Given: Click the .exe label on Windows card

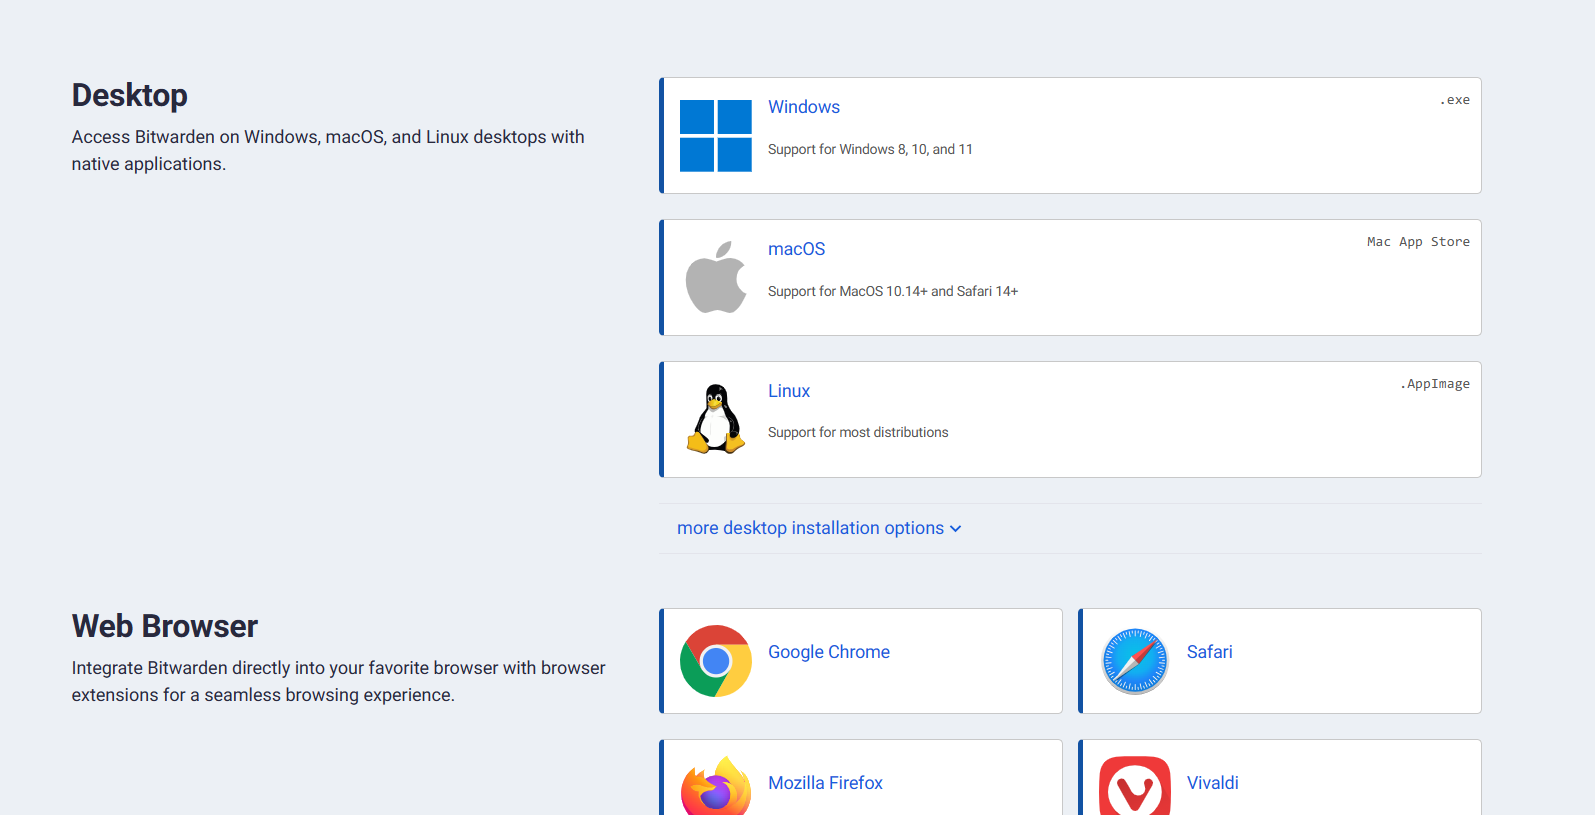Looking at the screenshot, I should [1455, 100].
